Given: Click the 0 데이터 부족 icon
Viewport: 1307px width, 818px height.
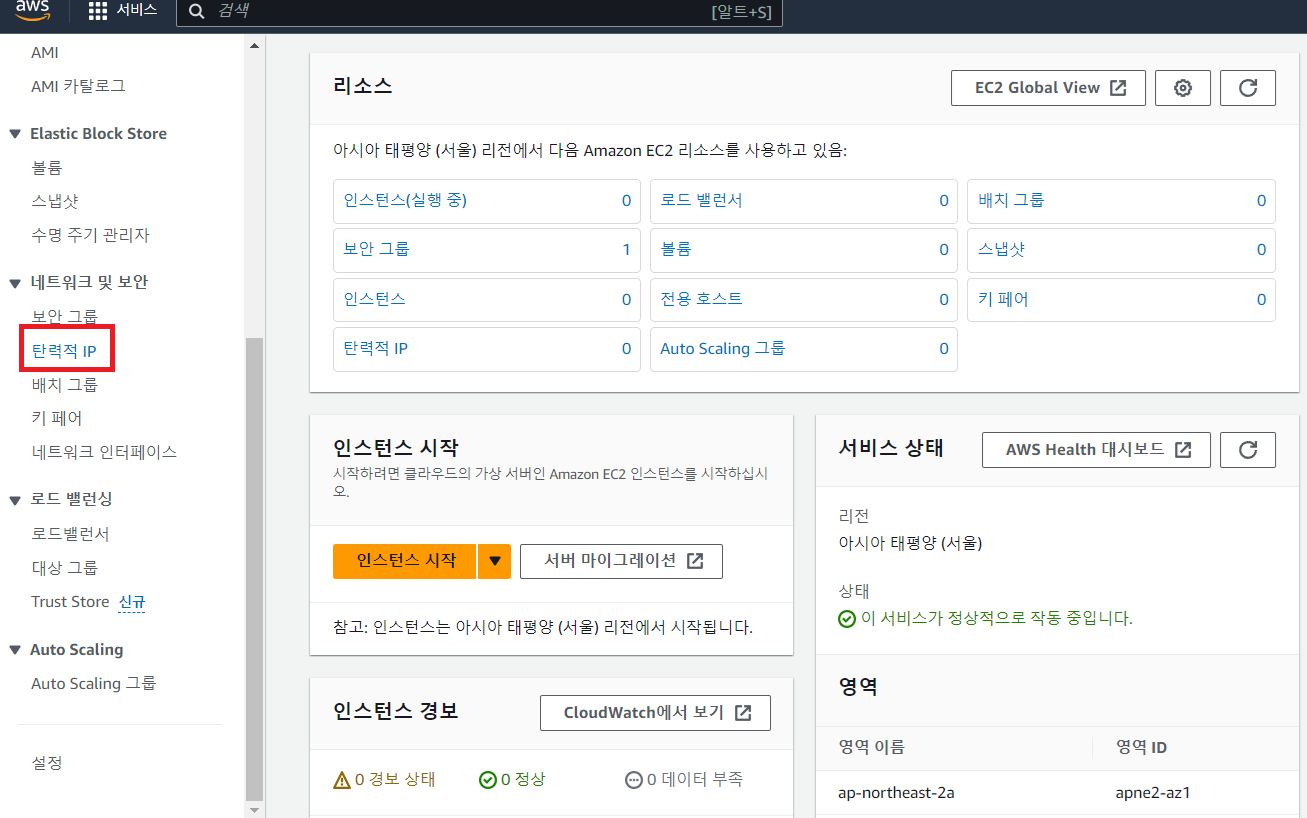Looking at the screenshot, I should (x=634, y=780).
